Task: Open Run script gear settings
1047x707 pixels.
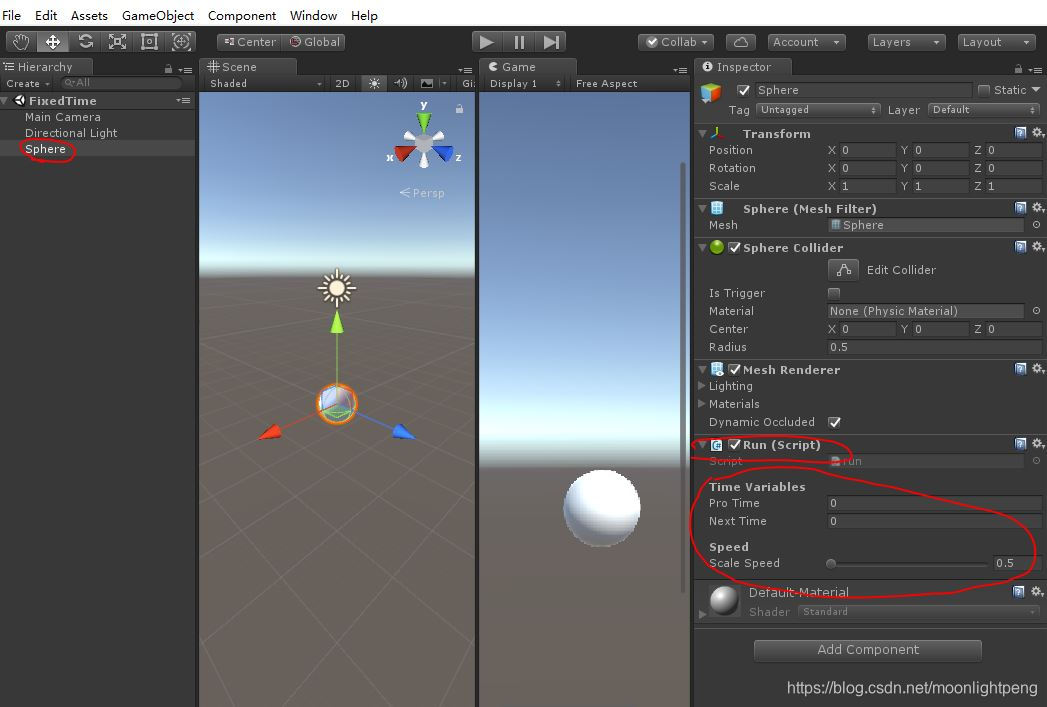Action: click(x=1038, y=444)
